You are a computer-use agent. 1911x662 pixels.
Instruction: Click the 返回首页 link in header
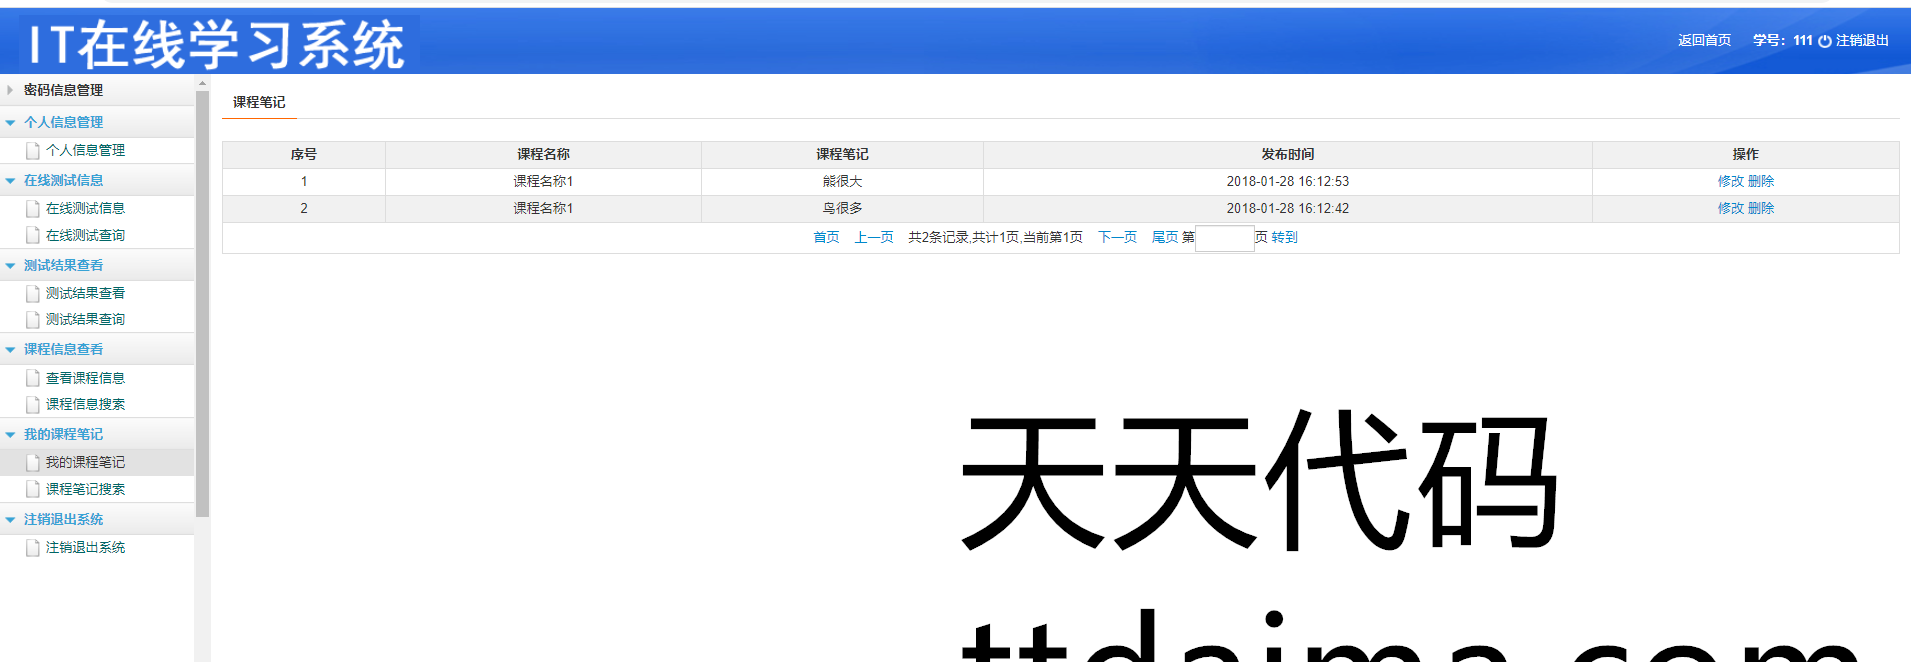1704,40
